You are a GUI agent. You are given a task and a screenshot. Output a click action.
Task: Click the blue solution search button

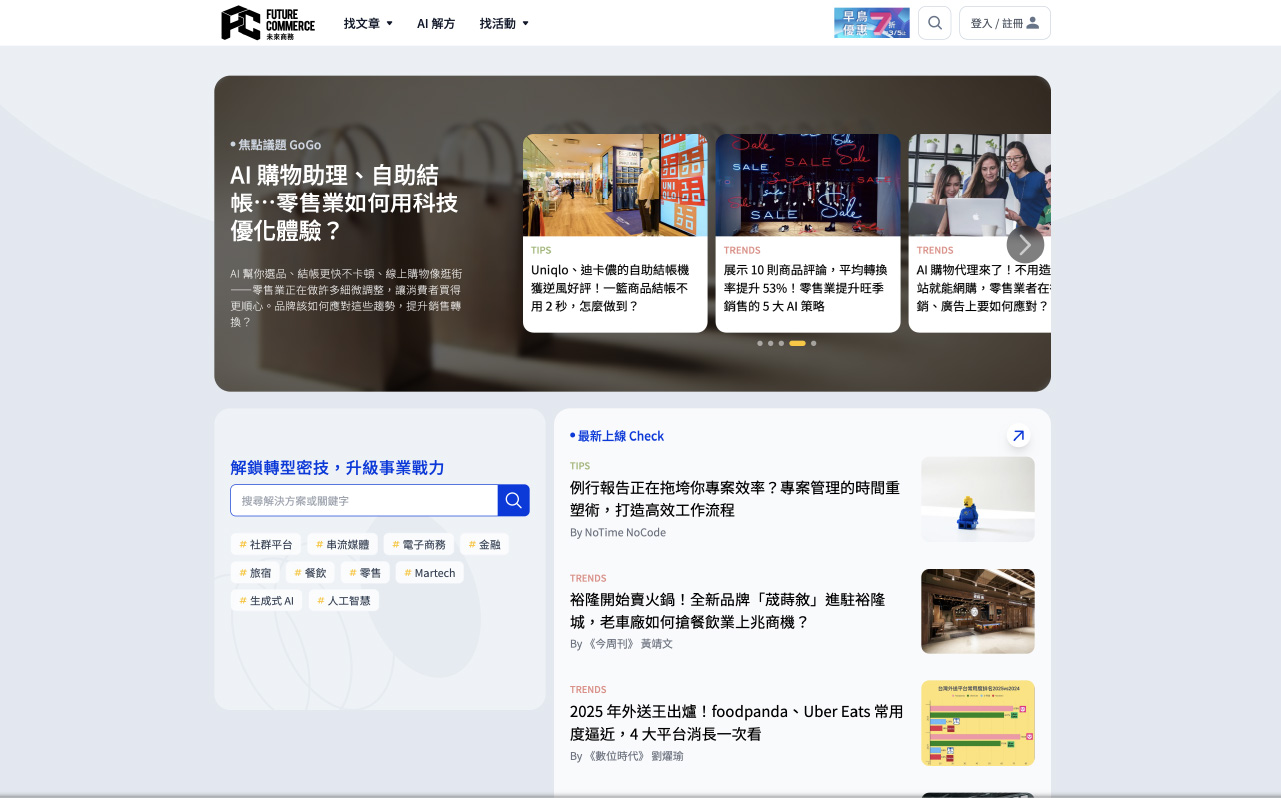tap(514, 500)
